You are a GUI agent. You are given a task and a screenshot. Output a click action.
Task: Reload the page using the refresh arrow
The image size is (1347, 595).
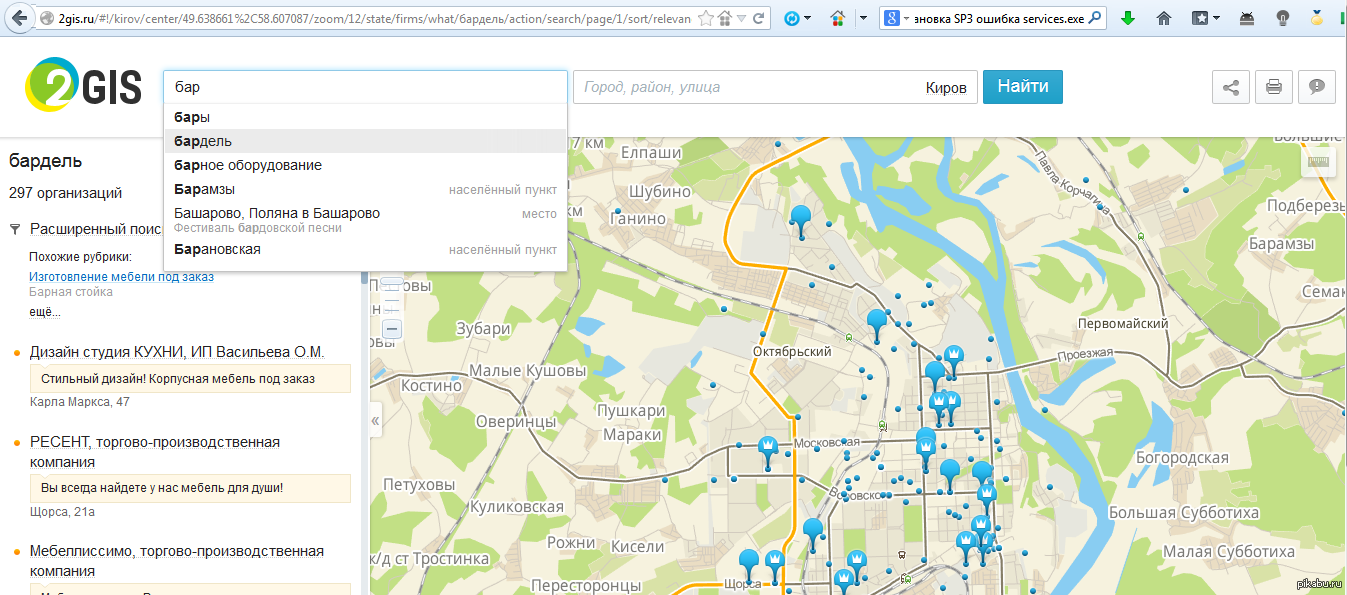pos(759,18)
